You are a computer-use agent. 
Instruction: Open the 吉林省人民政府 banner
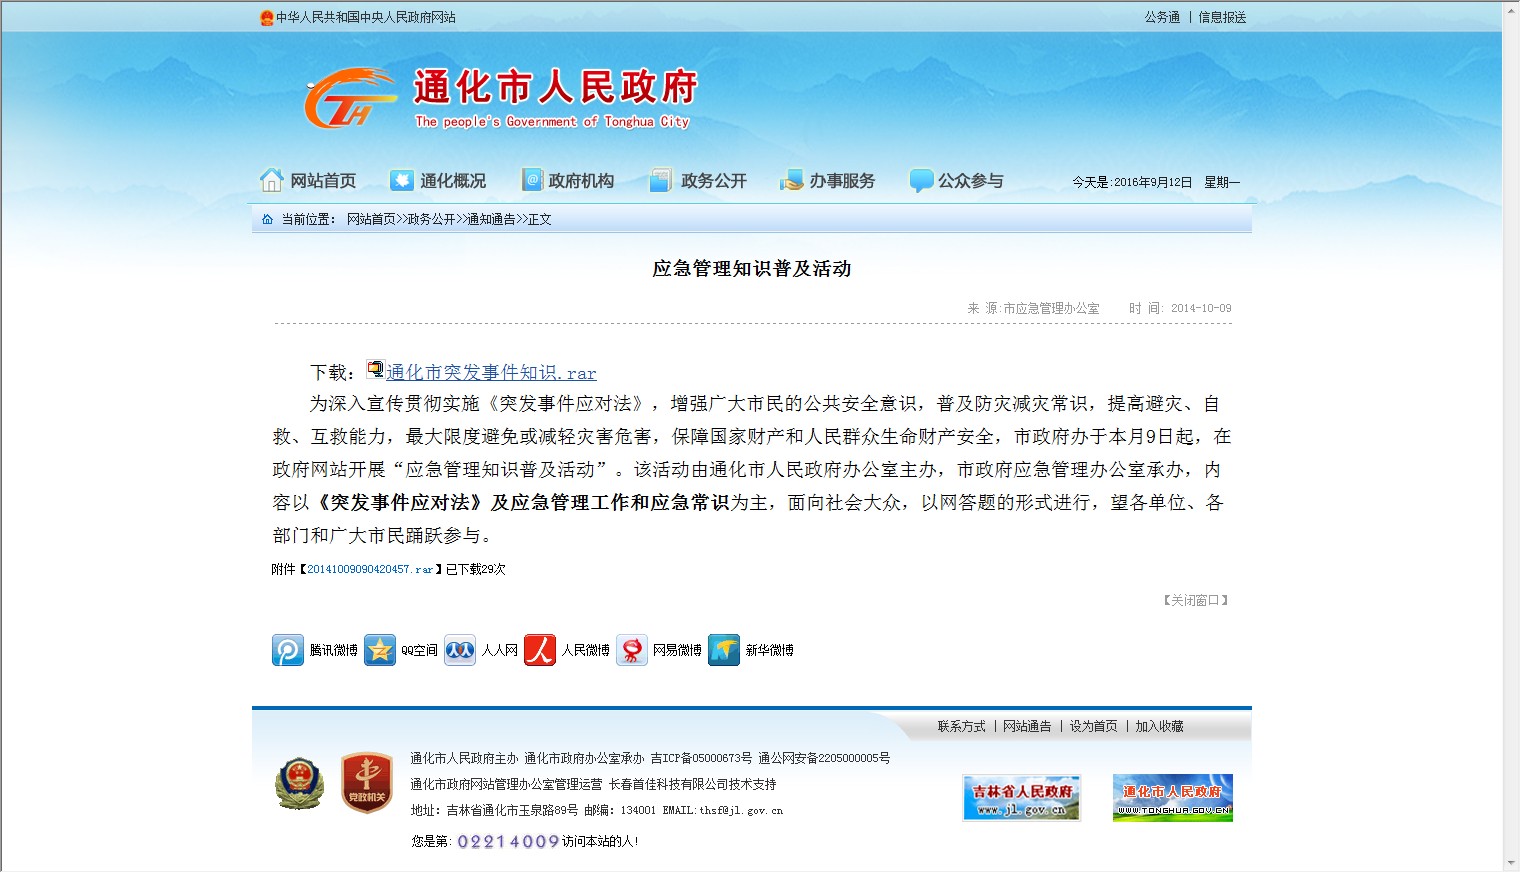tap(1021, 798)
